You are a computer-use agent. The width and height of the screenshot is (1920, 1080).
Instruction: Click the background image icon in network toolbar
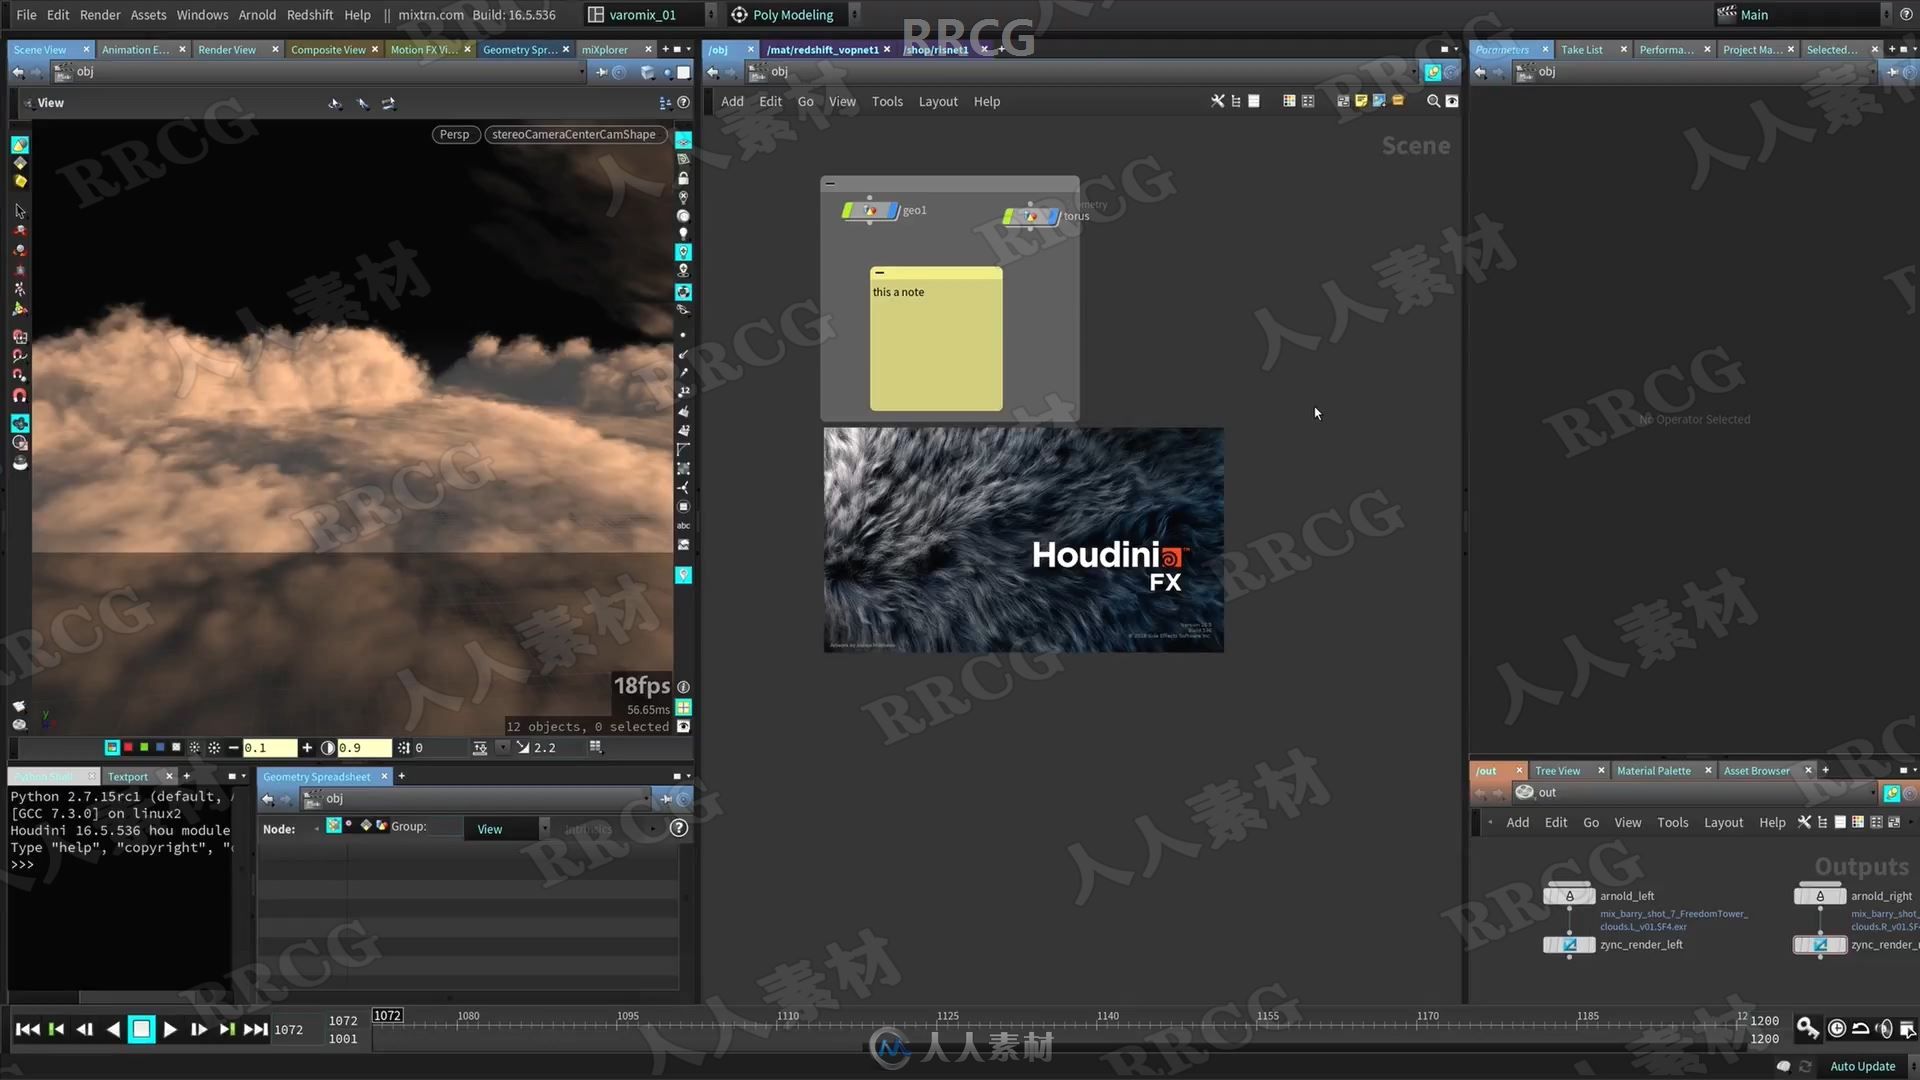pos(1379,101)
